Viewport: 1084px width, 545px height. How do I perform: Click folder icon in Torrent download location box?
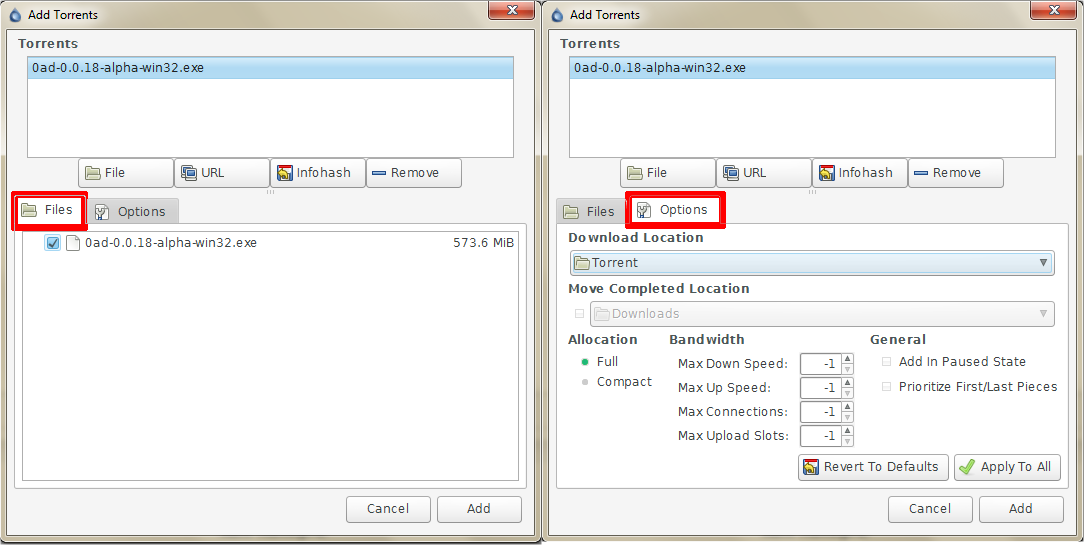582,263
